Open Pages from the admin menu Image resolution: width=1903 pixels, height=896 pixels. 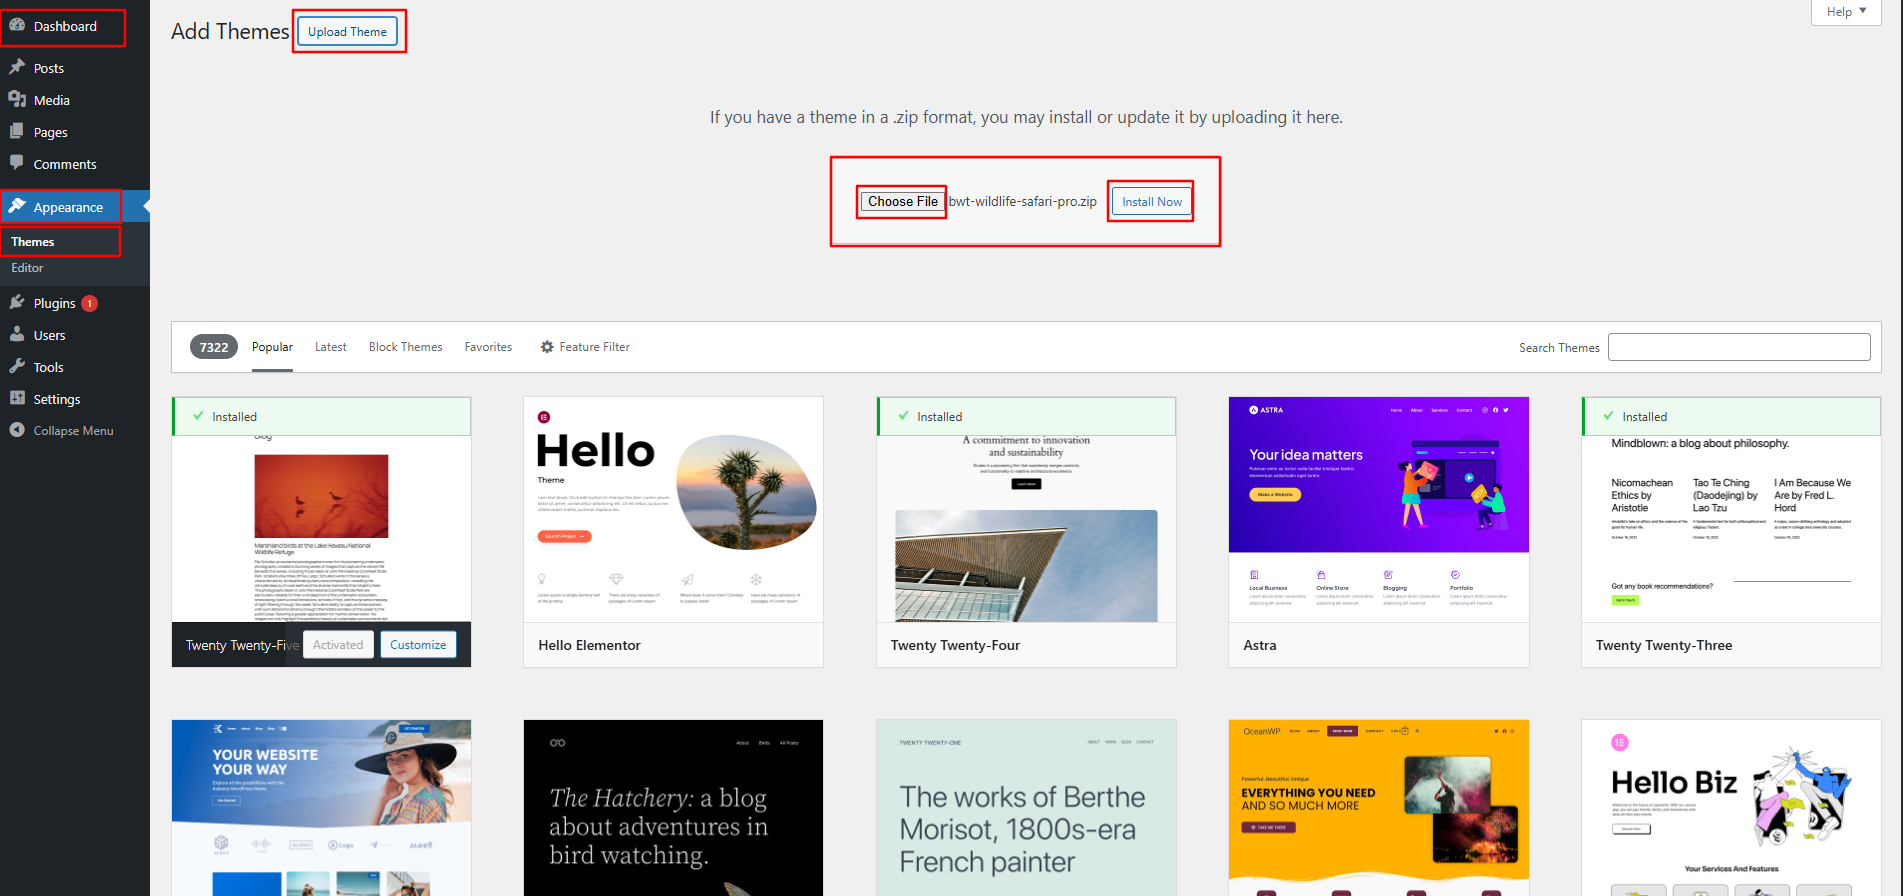click(51, 132)
